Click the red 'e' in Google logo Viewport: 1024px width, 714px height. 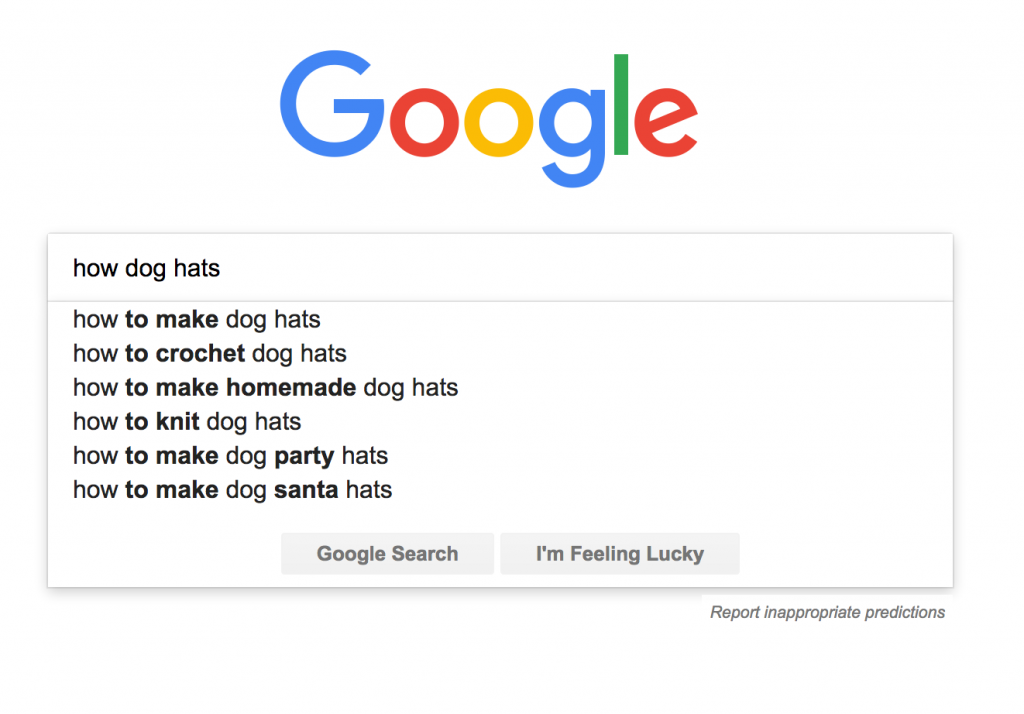(x=665, y=122)
